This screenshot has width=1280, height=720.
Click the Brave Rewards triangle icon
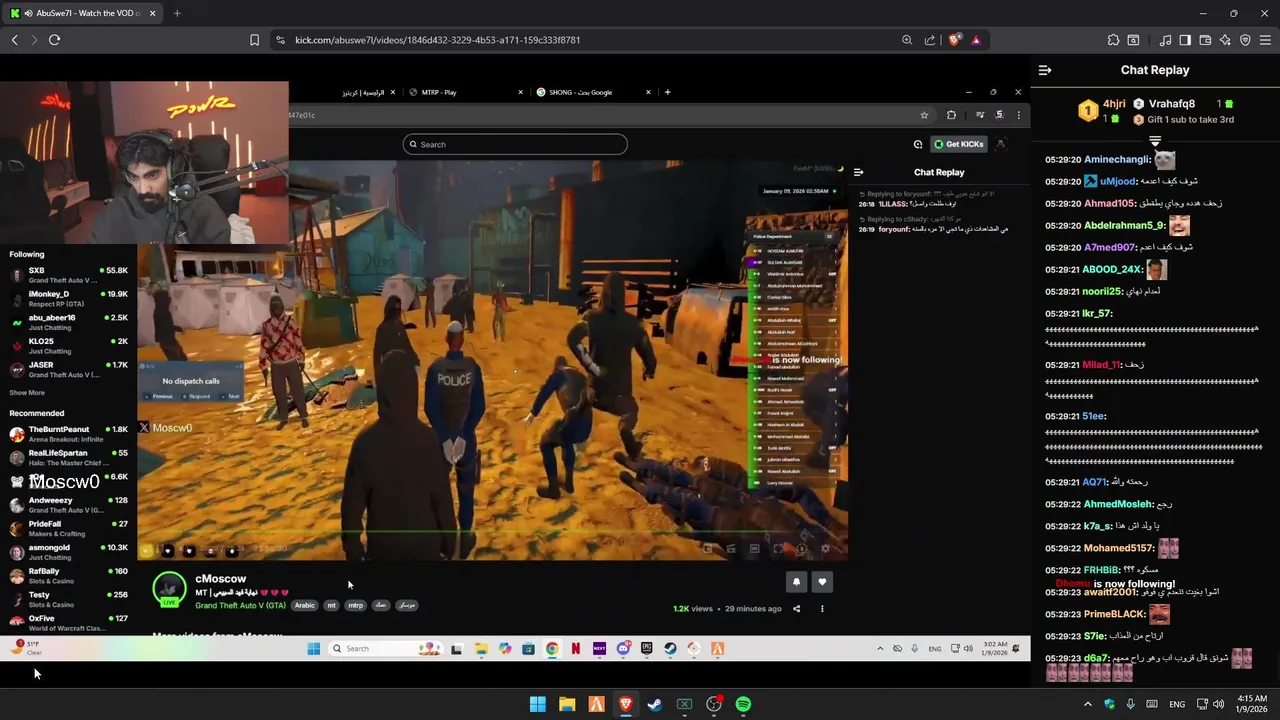point(976,40)
